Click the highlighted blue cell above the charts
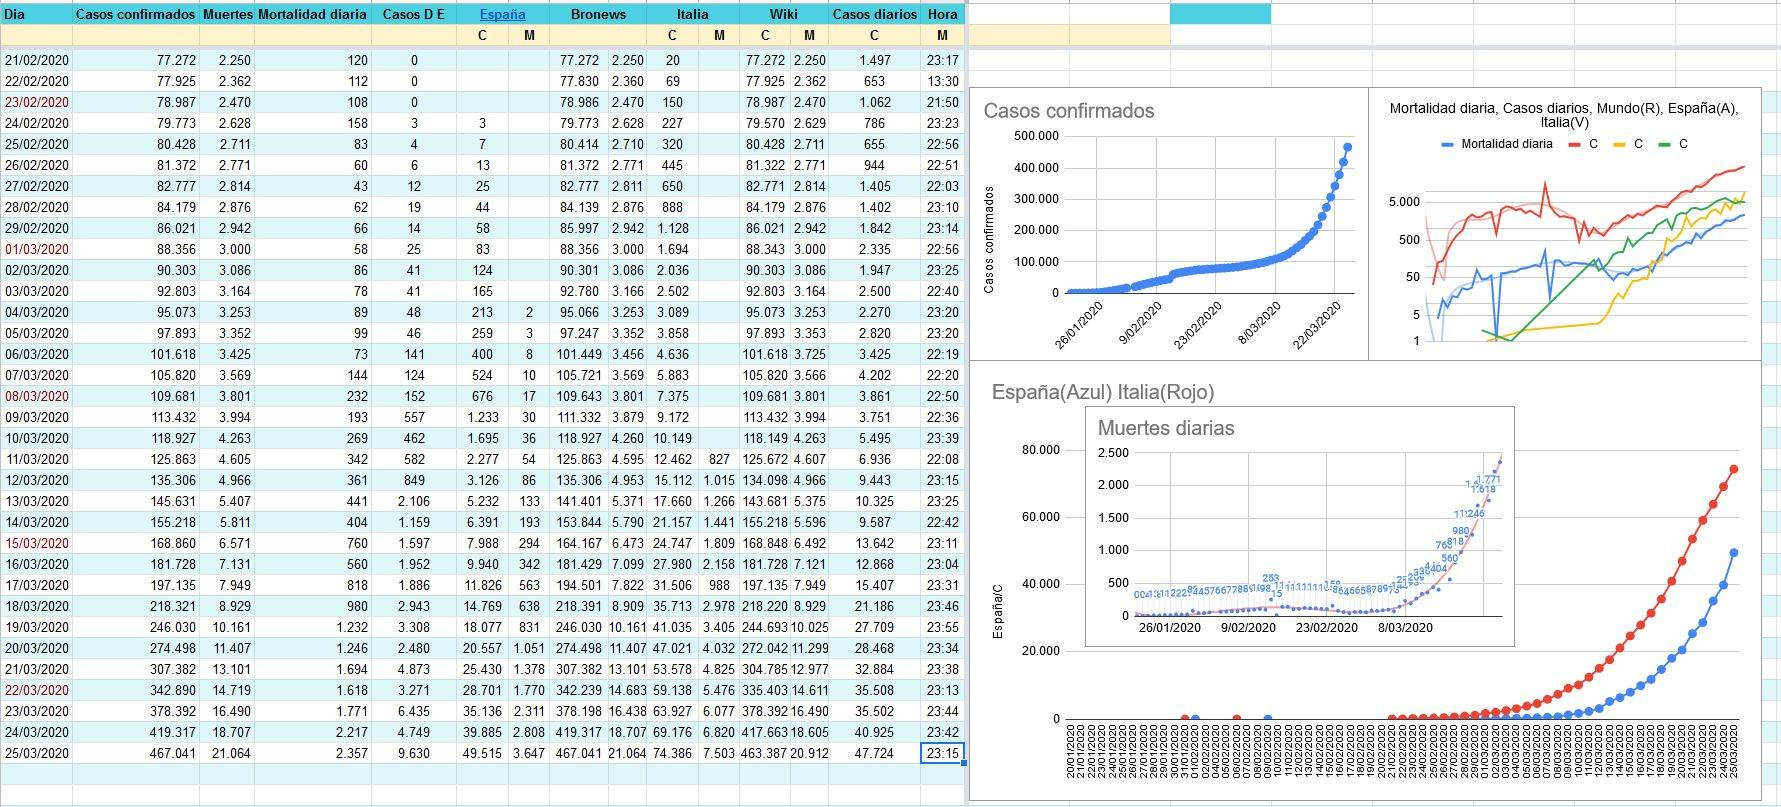The image size is (1781, 807). point(1220,14)
